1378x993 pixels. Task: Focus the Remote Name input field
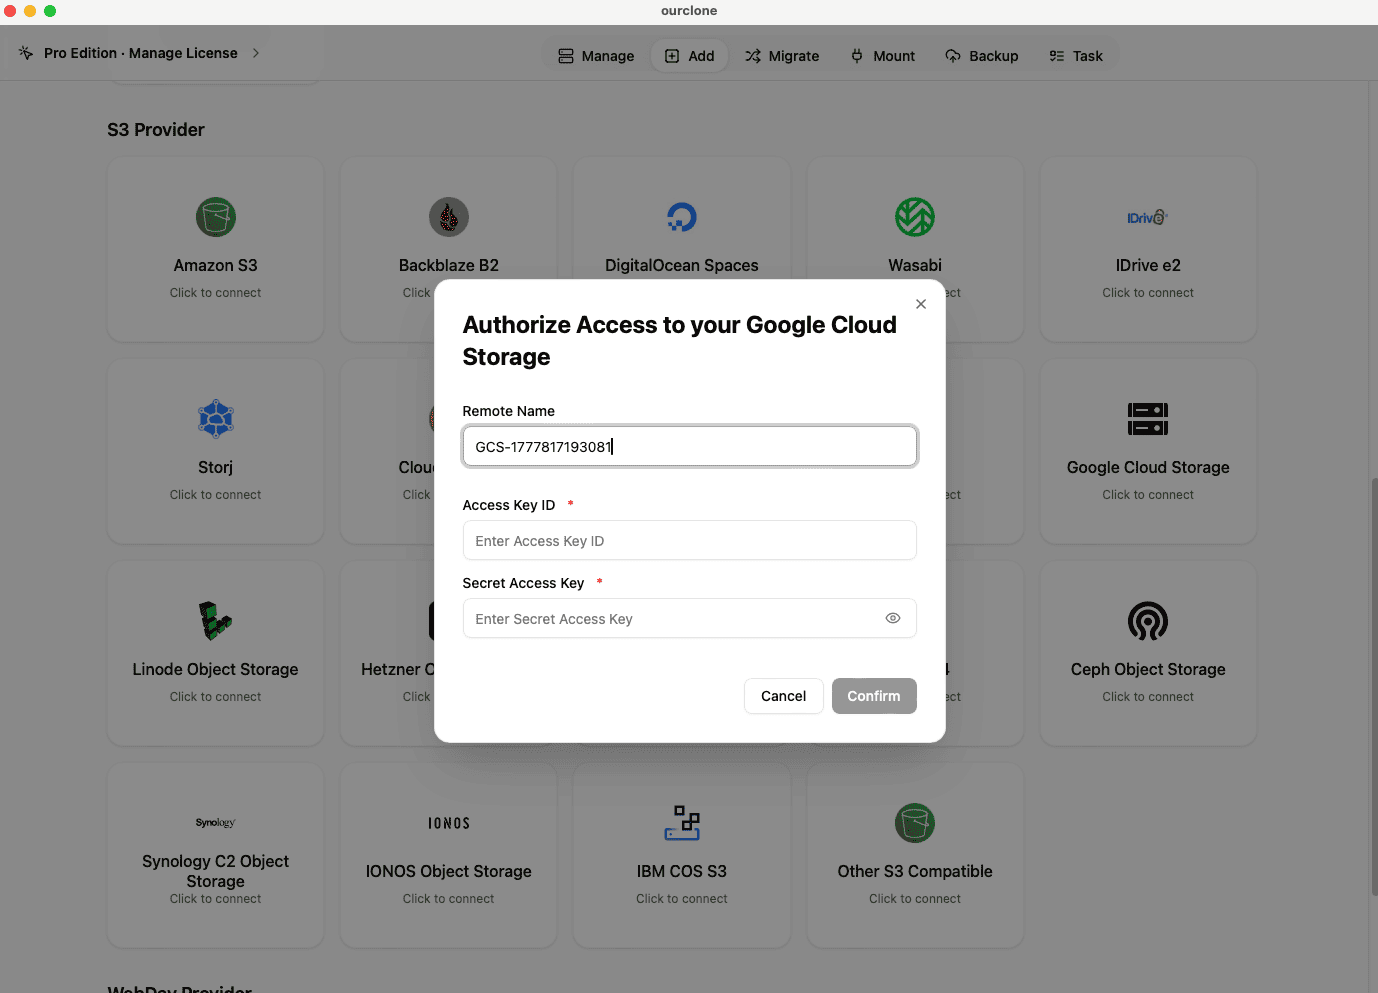tap(690, 446)
